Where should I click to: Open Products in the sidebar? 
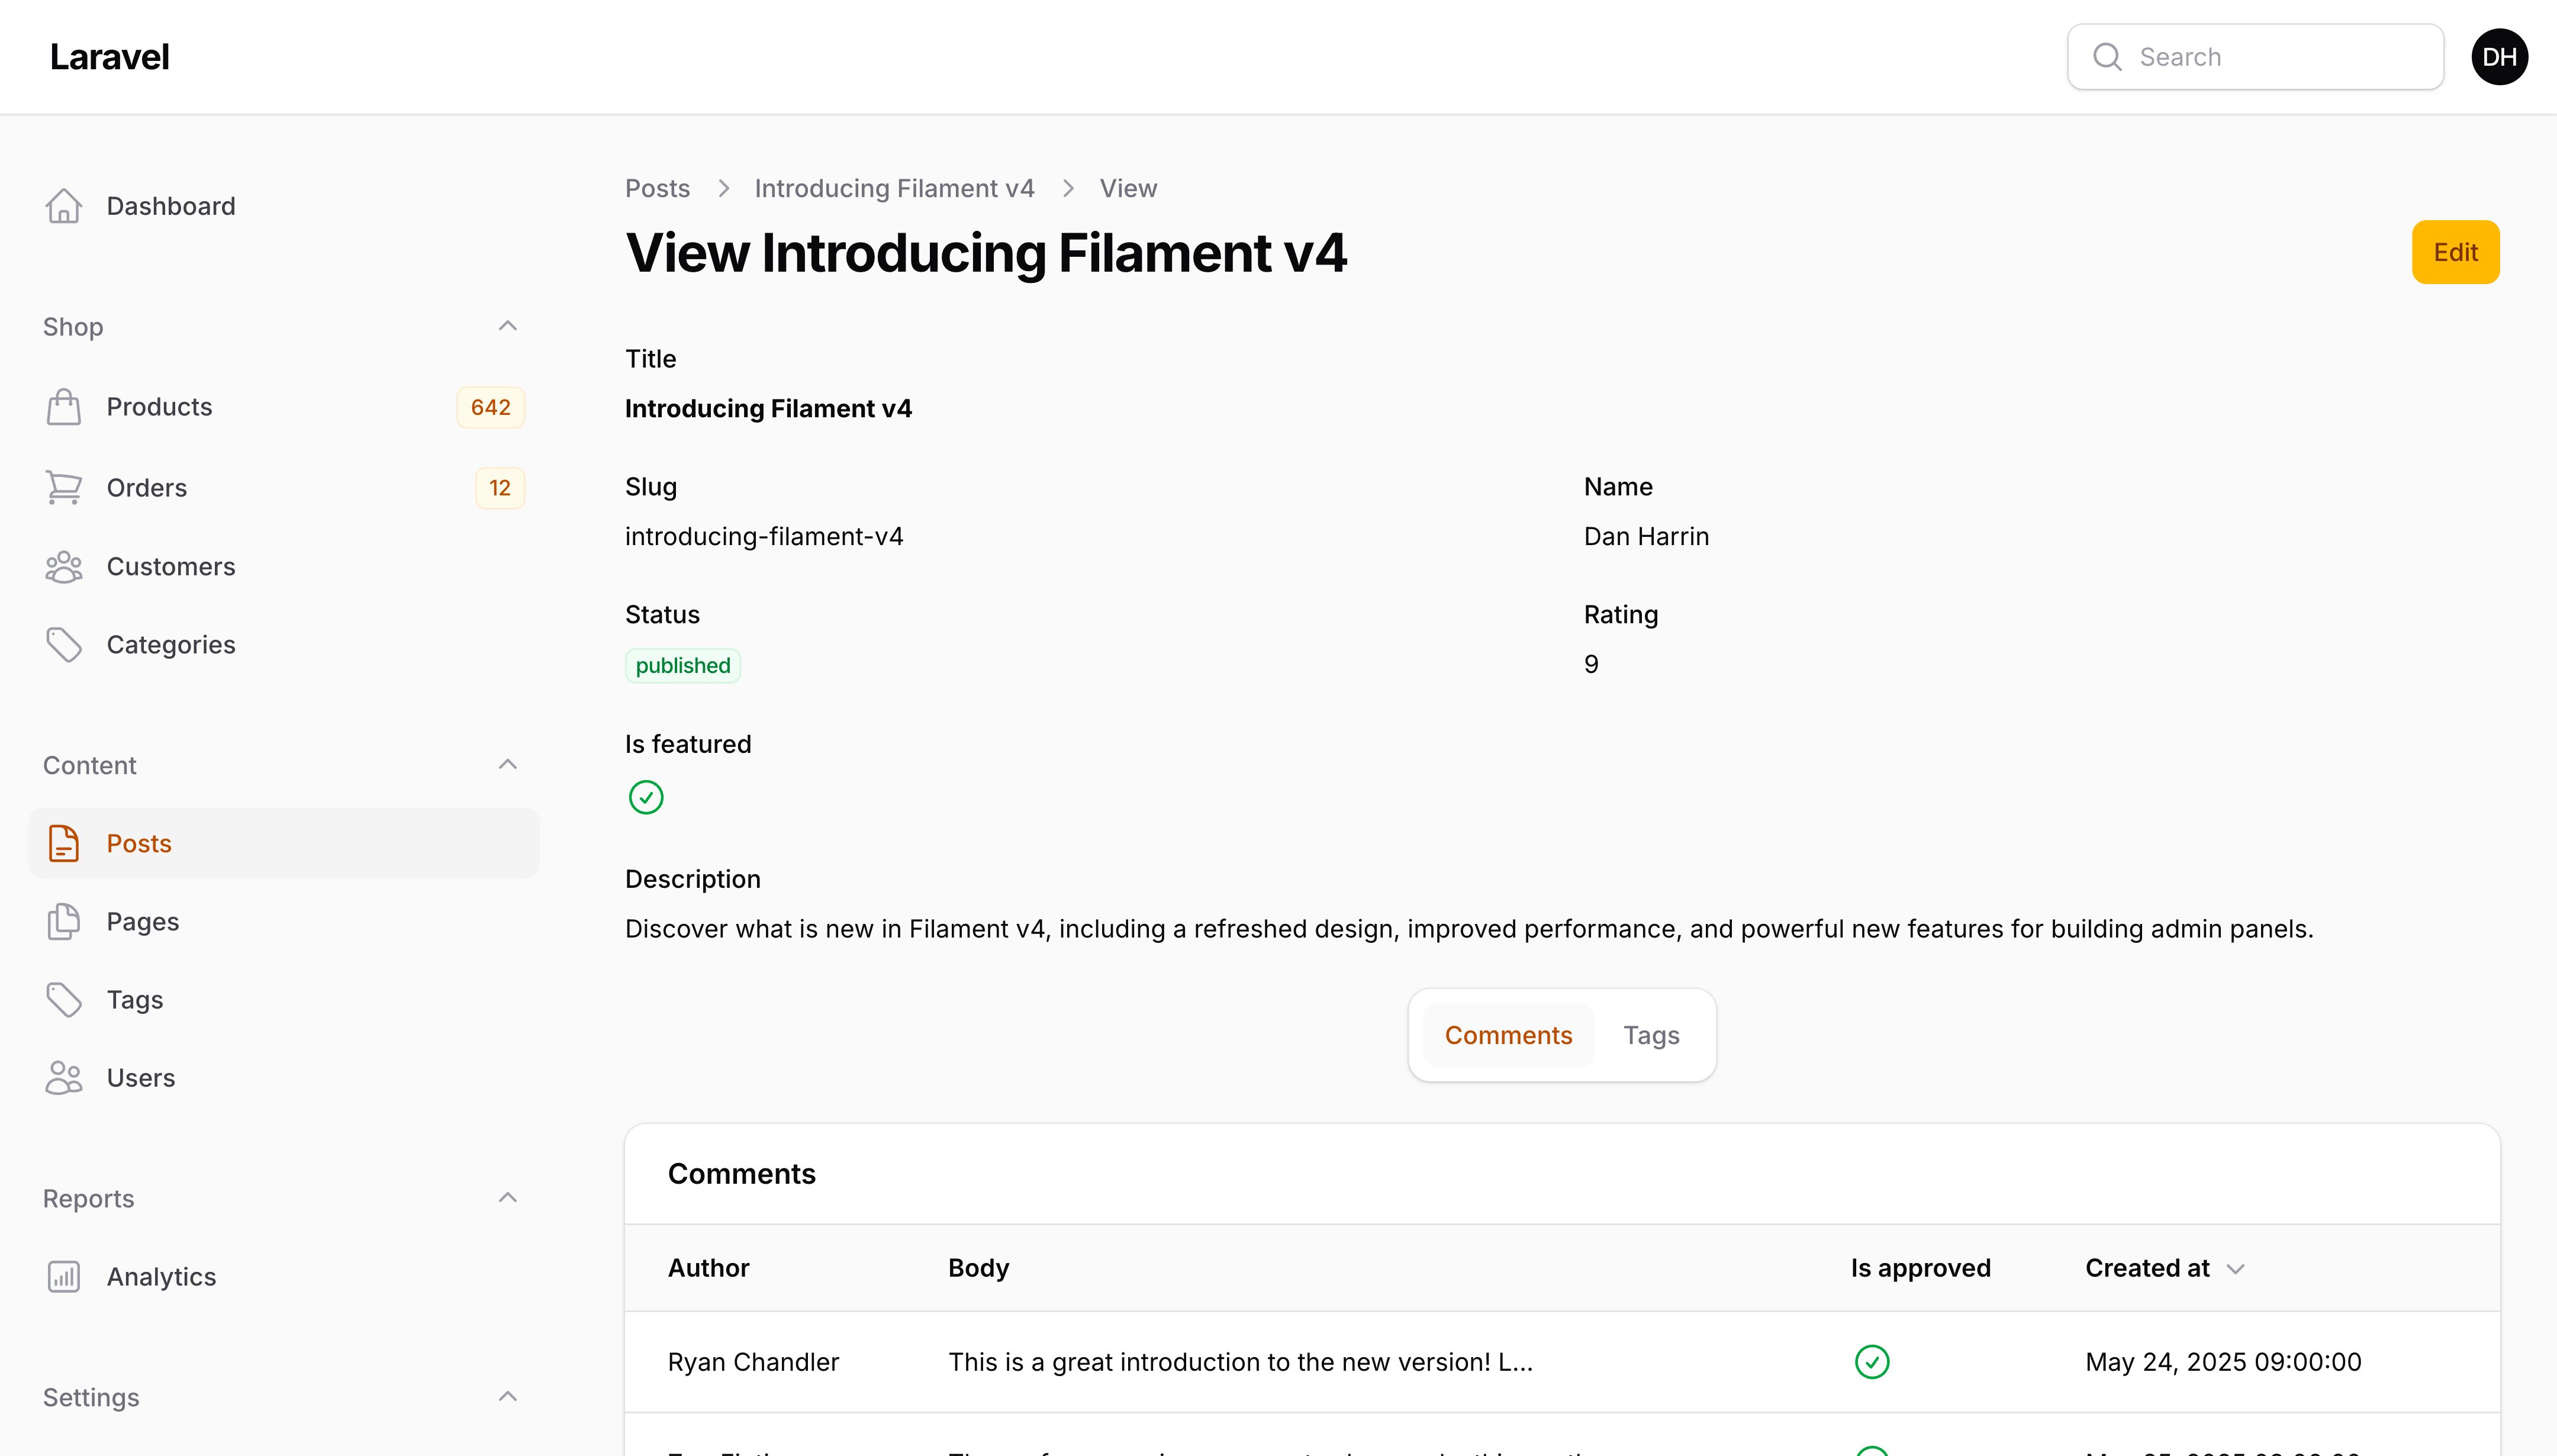coord(284,407)
